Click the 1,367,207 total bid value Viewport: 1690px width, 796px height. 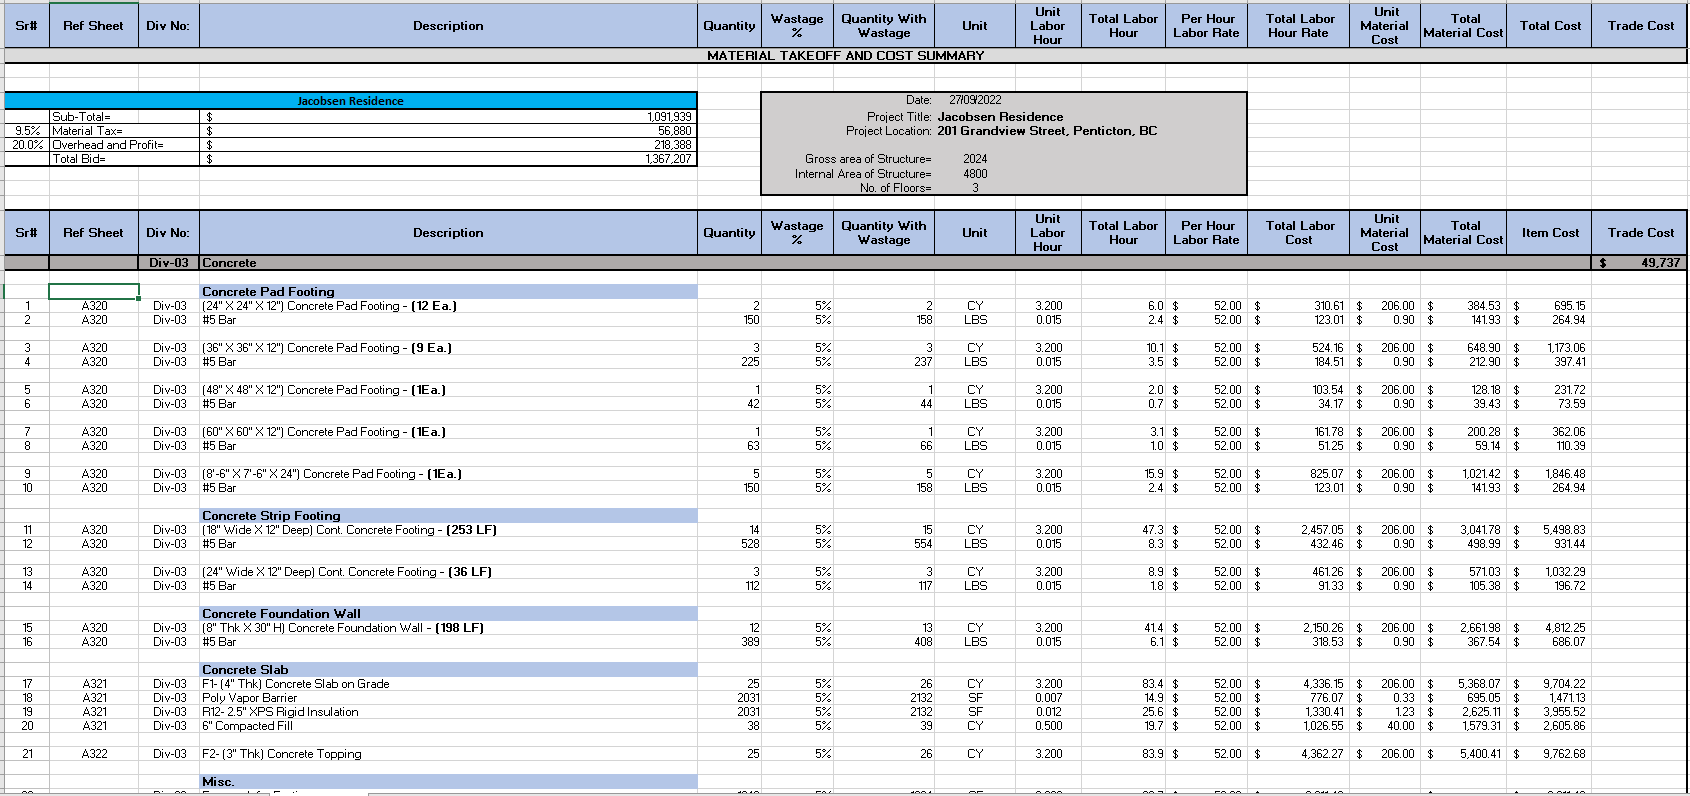coord(668,159)
